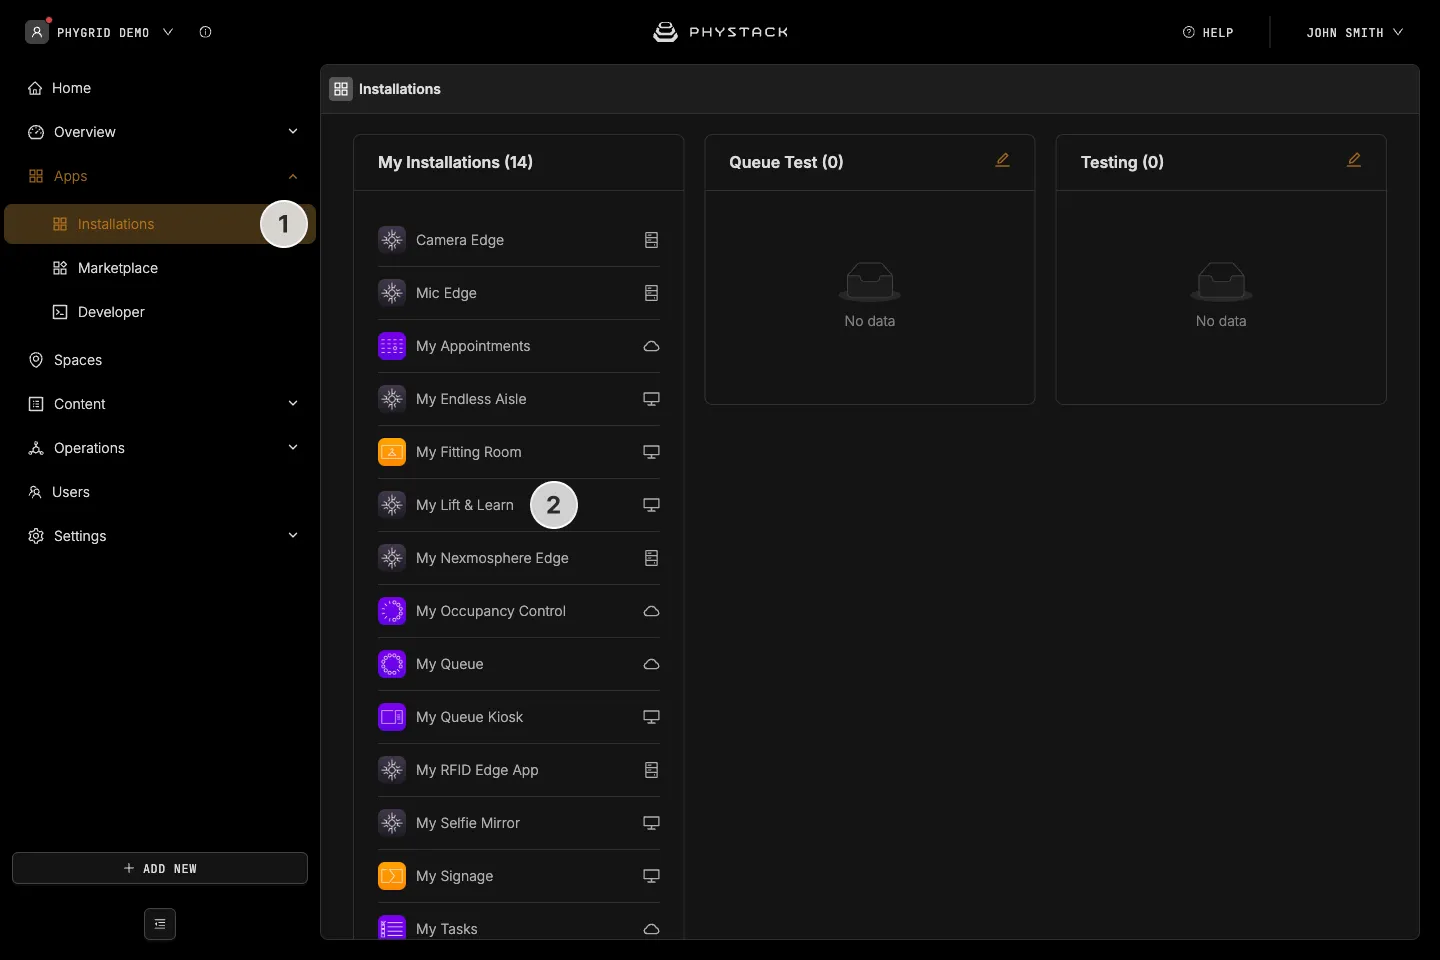Click the cloud type icon for My Queue

[x=651, y=664]
